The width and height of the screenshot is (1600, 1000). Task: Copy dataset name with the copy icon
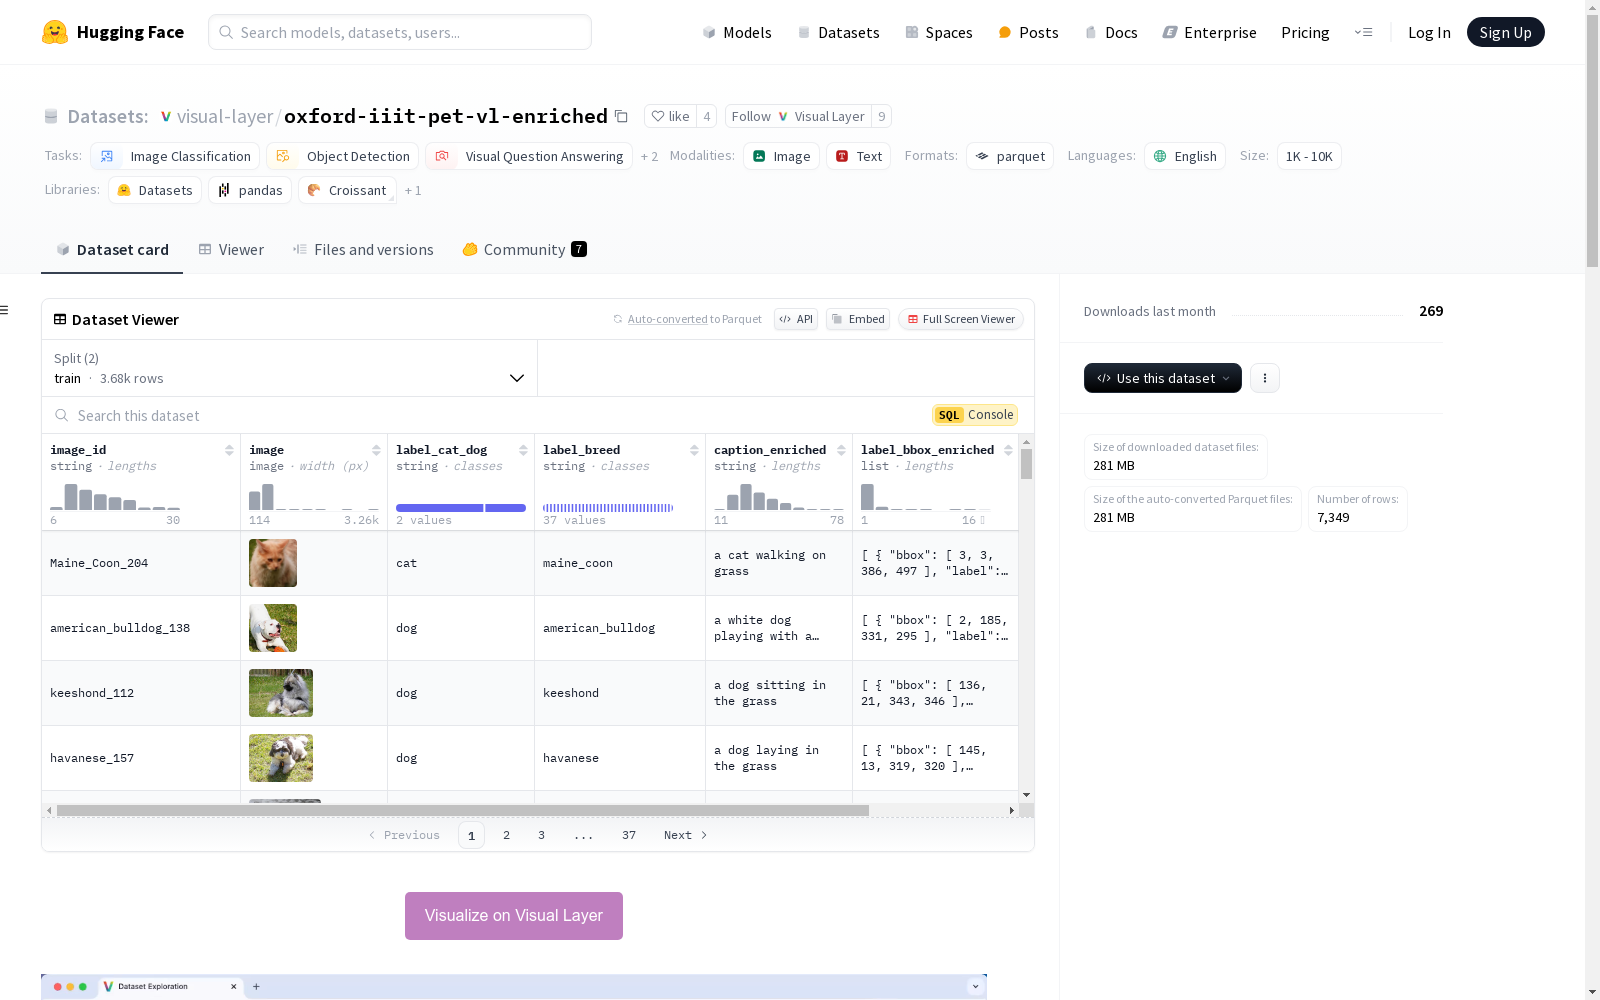[x=621, y=116]
